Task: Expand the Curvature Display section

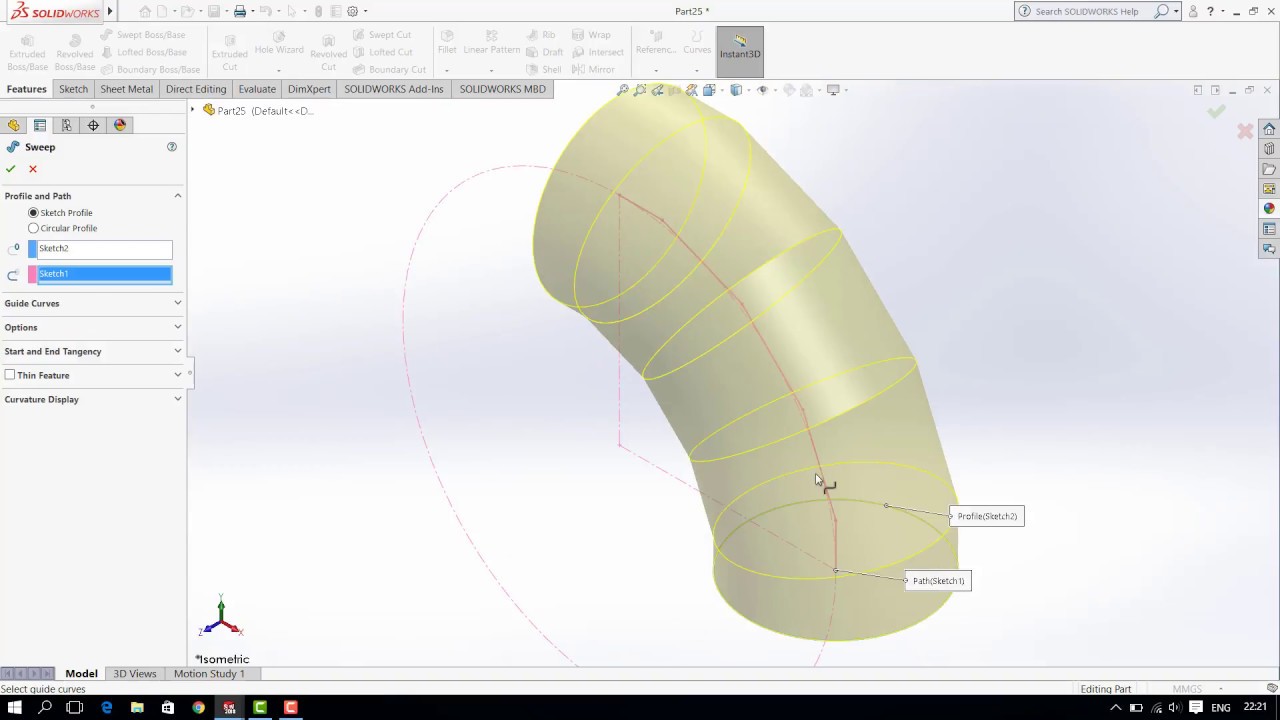Action: [x=178, y=399]
